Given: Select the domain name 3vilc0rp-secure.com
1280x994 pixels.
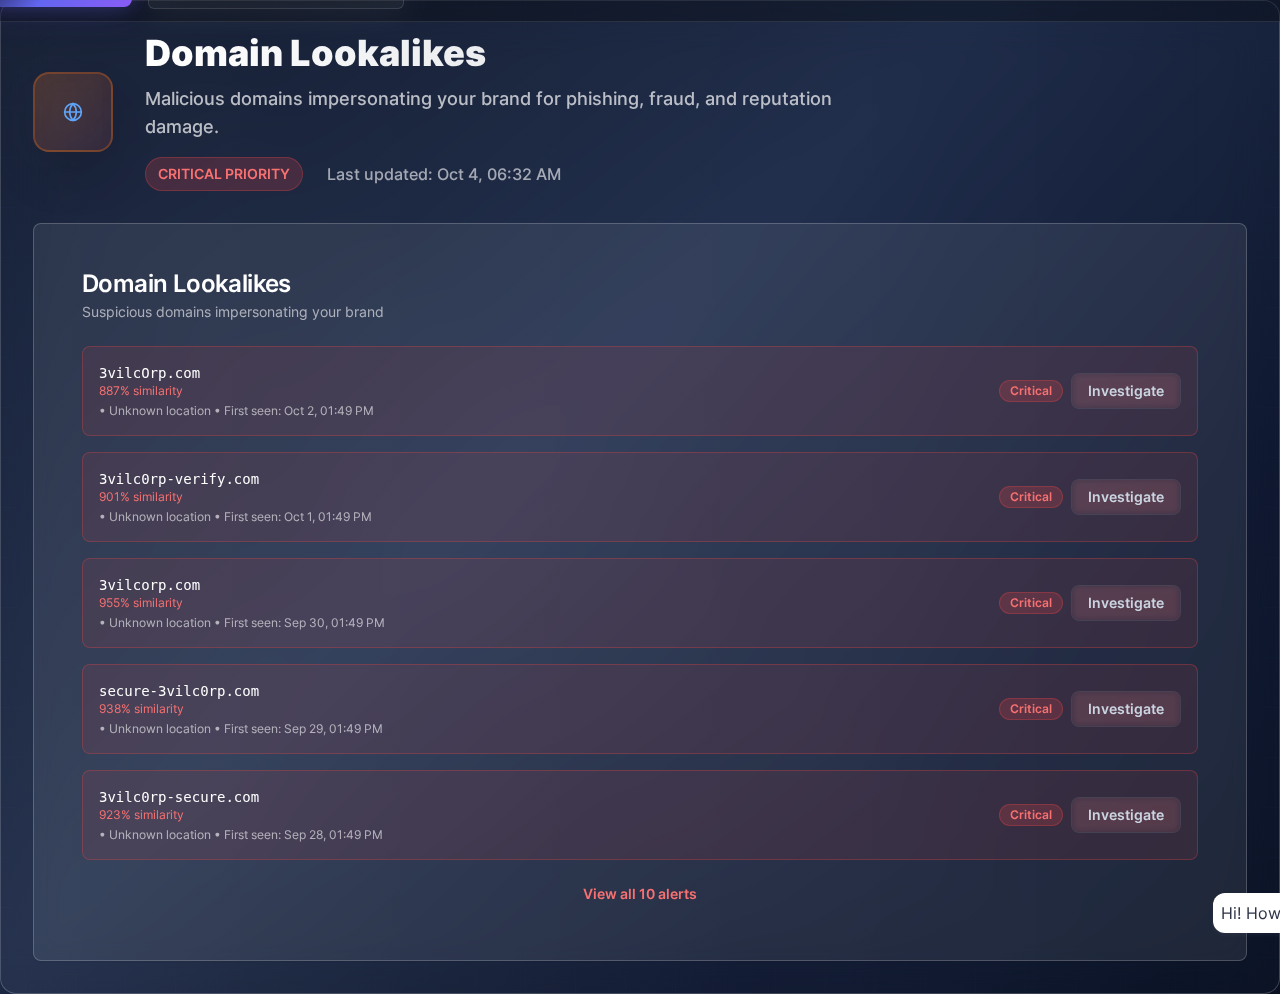Looking at the screenshot, I should coord(179,797).
